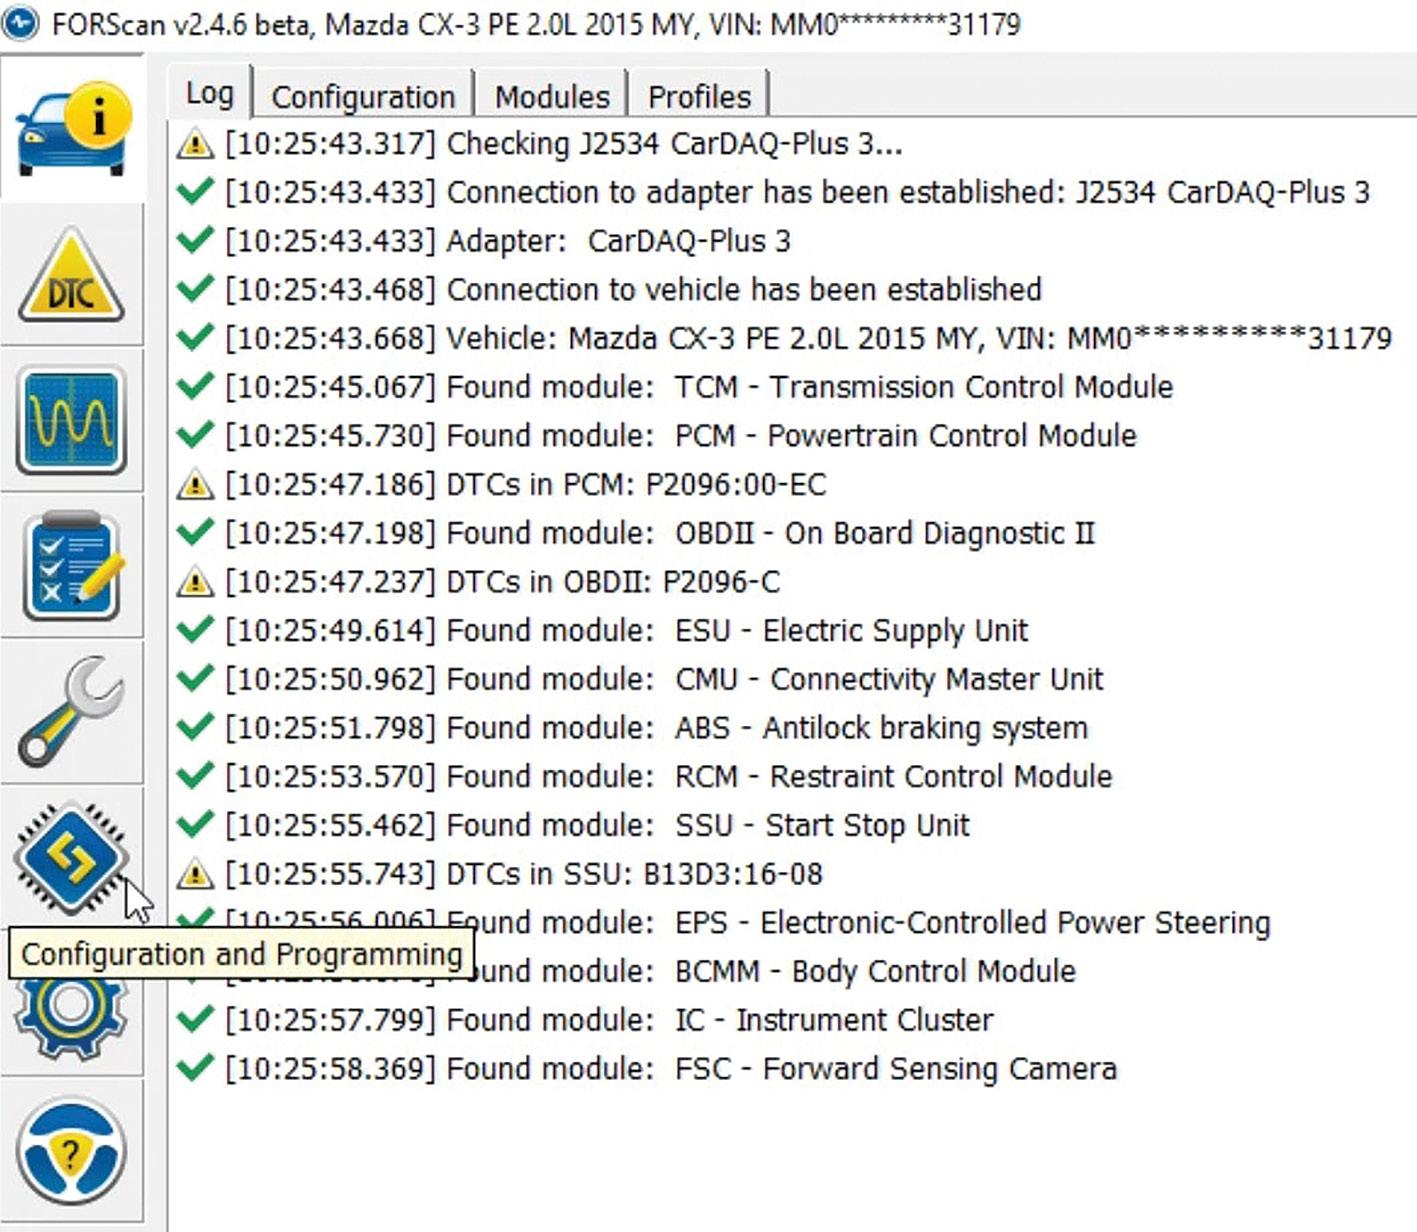Select 'PCM - Powertrain Control Module' line
The image size is (1417, 1232).
pyautogui.click(x=681, y=436)
